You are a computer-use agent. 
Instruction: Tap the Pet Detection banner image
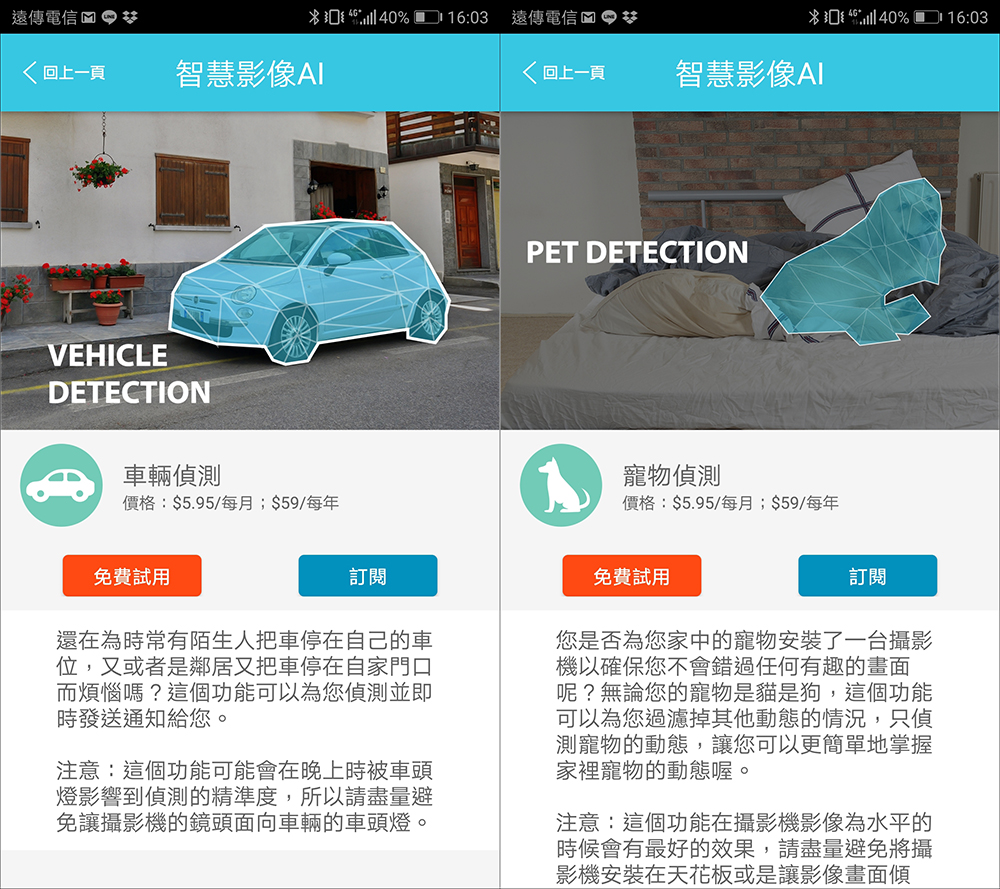pos(750,270)
